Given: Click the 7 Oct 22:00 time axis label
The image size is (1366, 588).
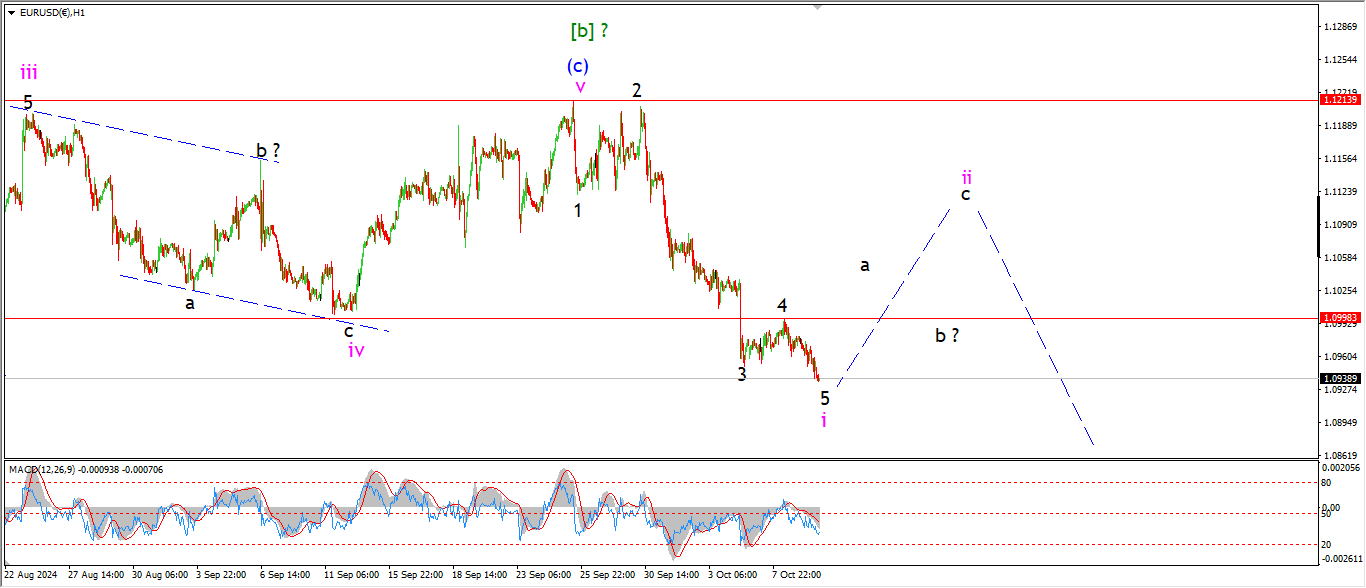Looking at the screenshot, I should [795, 576].
